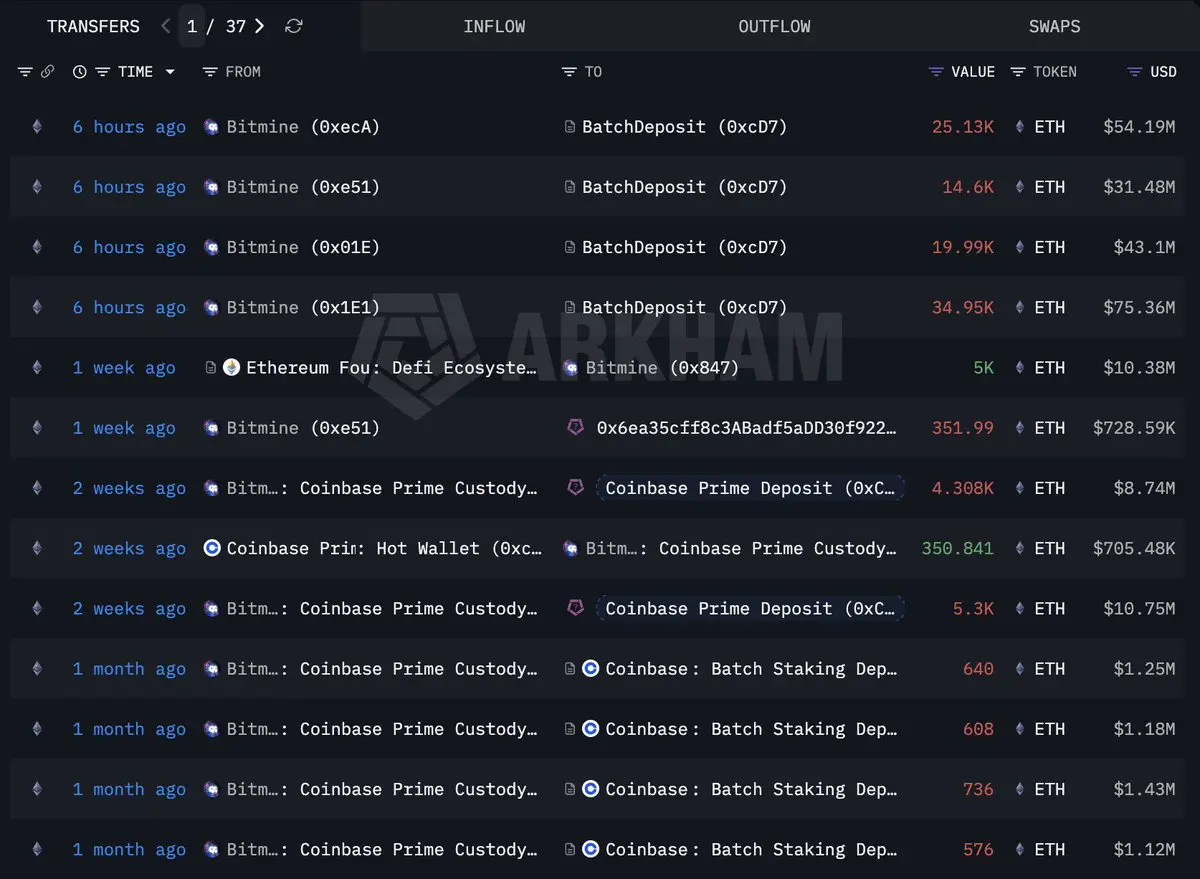Select the $75.36M USD amount
The width and height of the screenshot is (1200, 879).
[1139, 308]
